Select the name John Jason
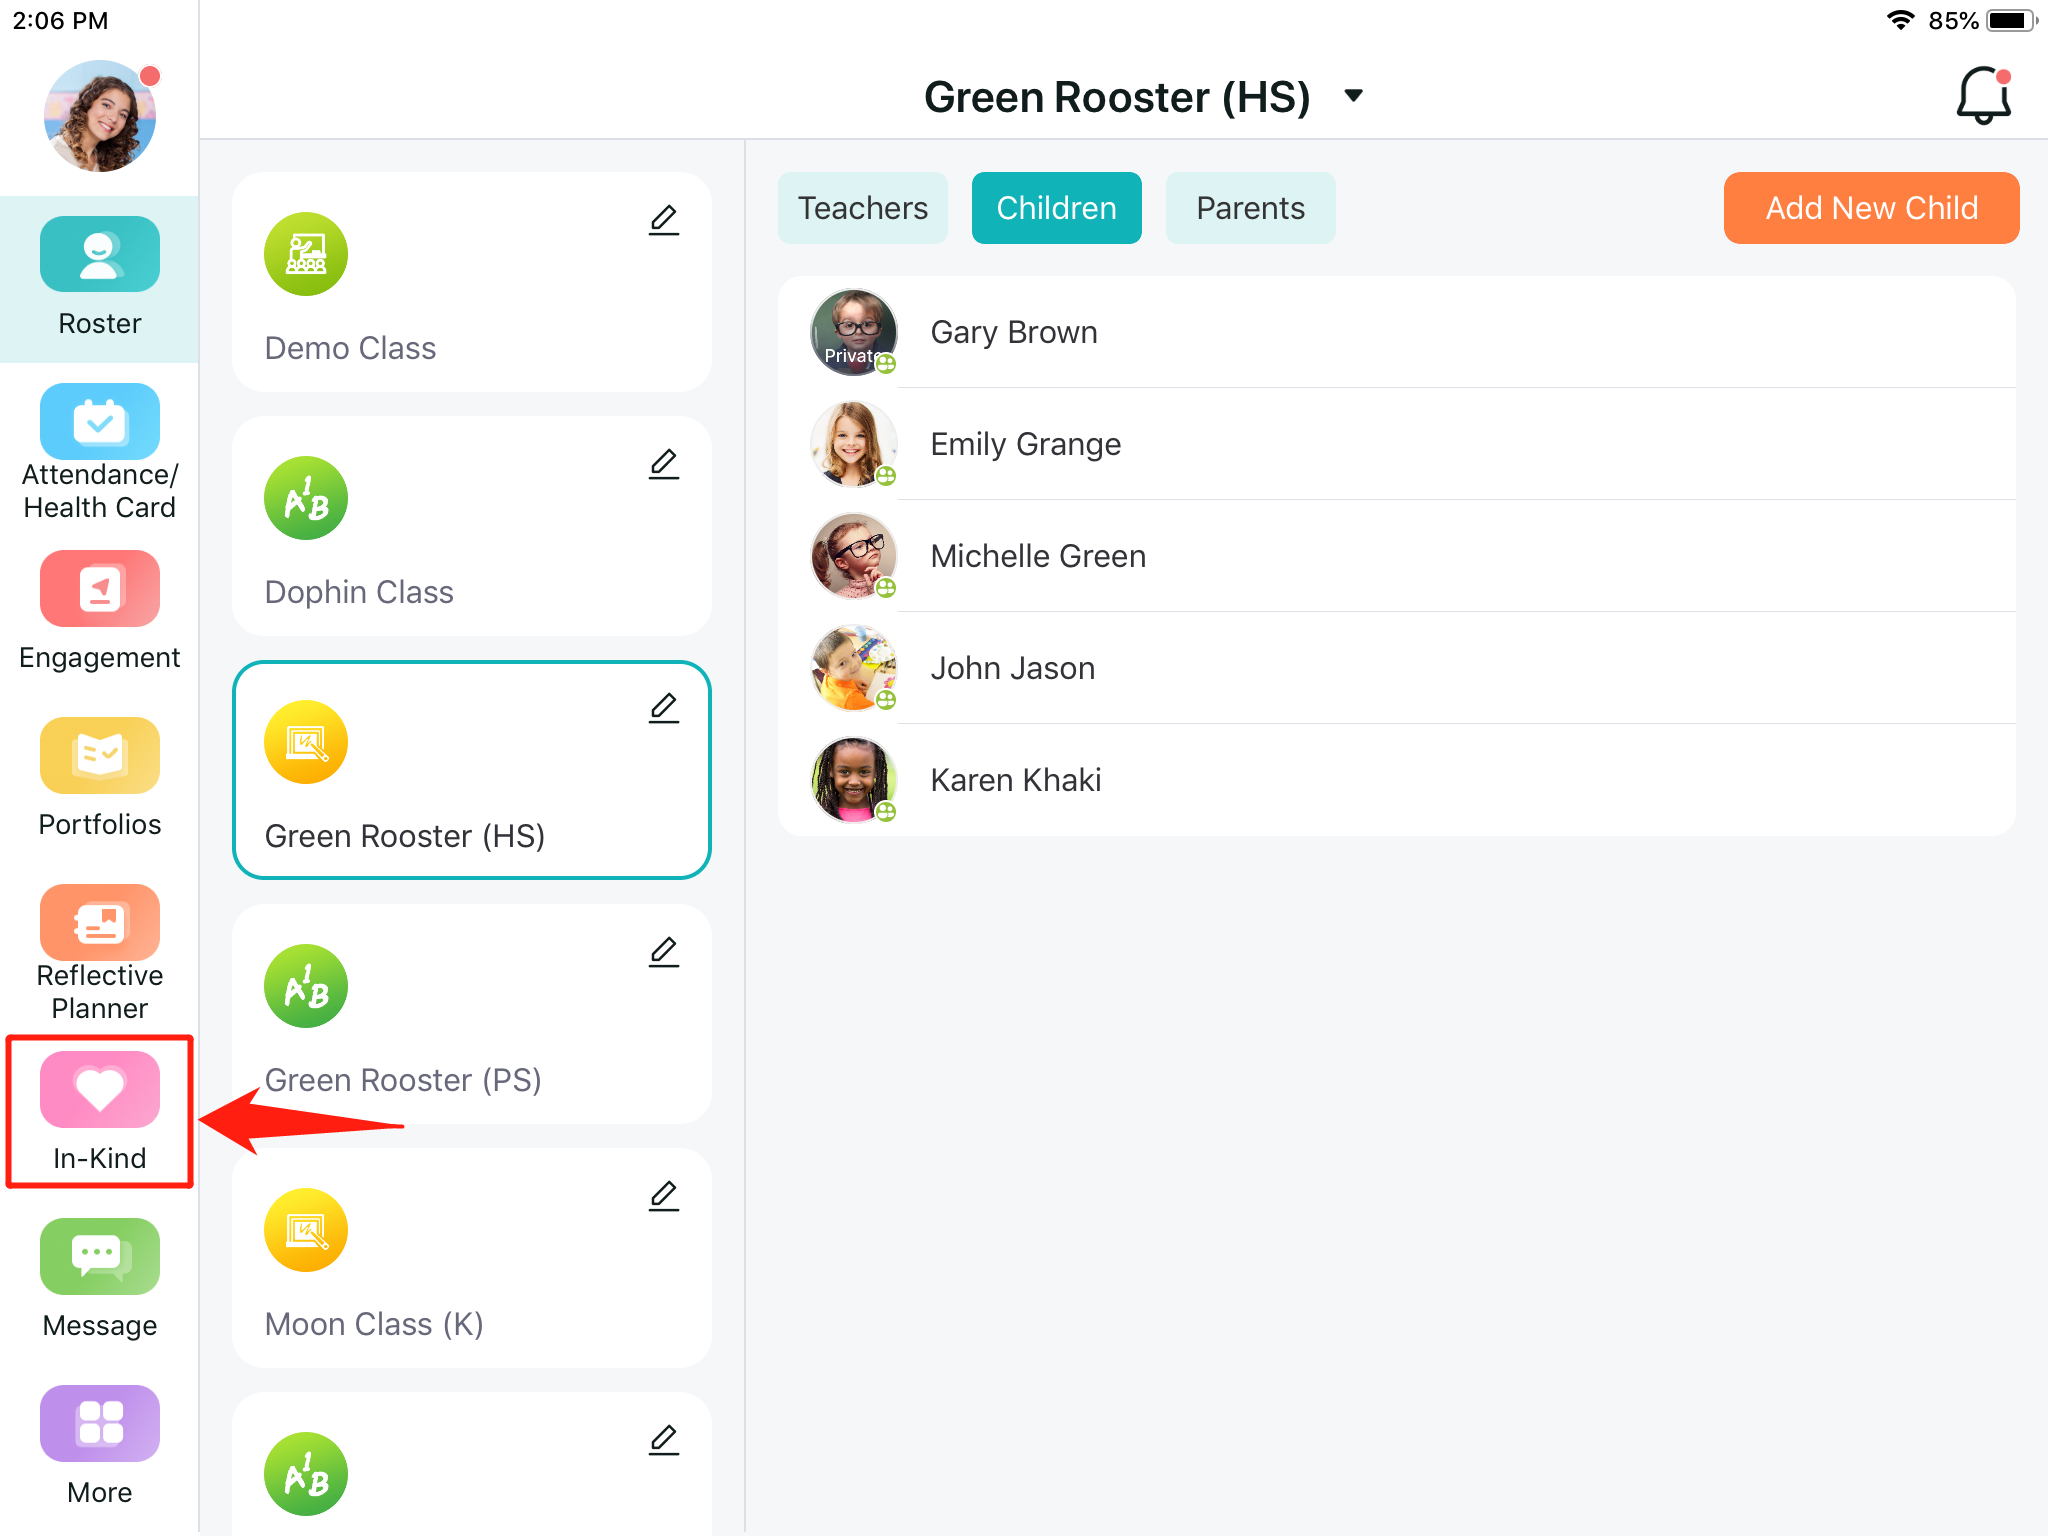This screenshot has width=2048, height=1536. 1013,668
